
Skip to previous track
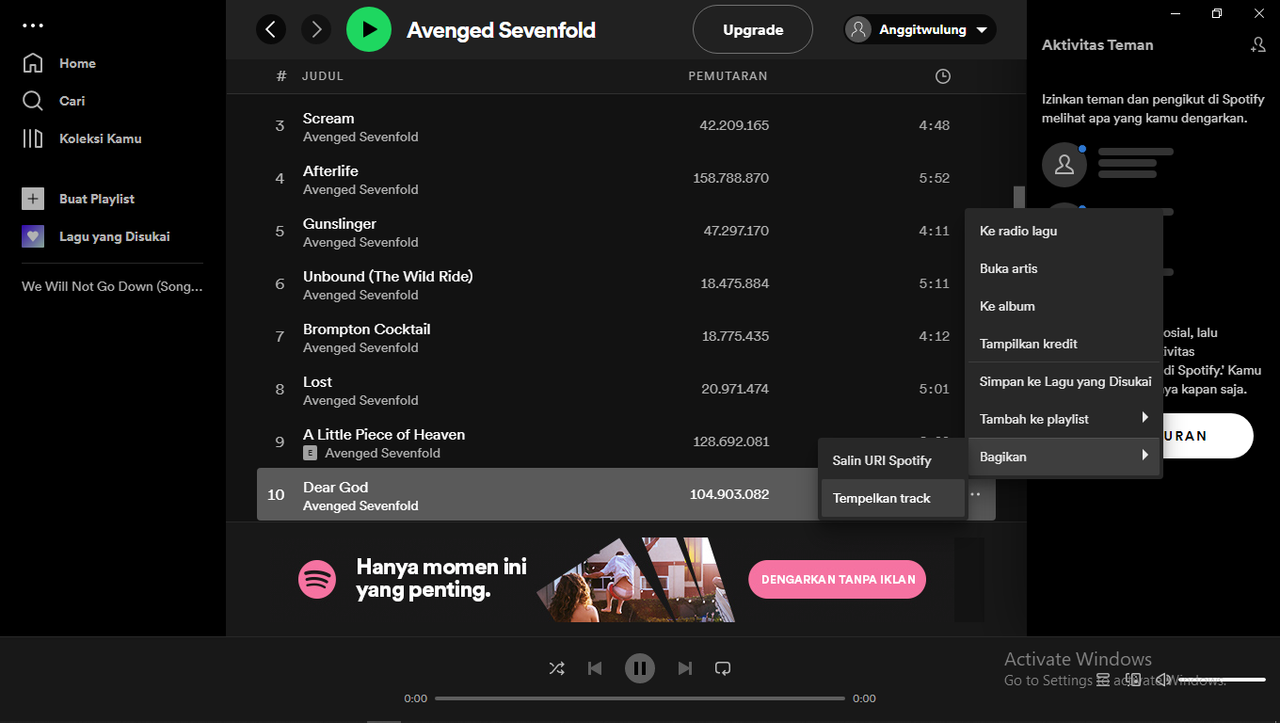pos(595,668)
